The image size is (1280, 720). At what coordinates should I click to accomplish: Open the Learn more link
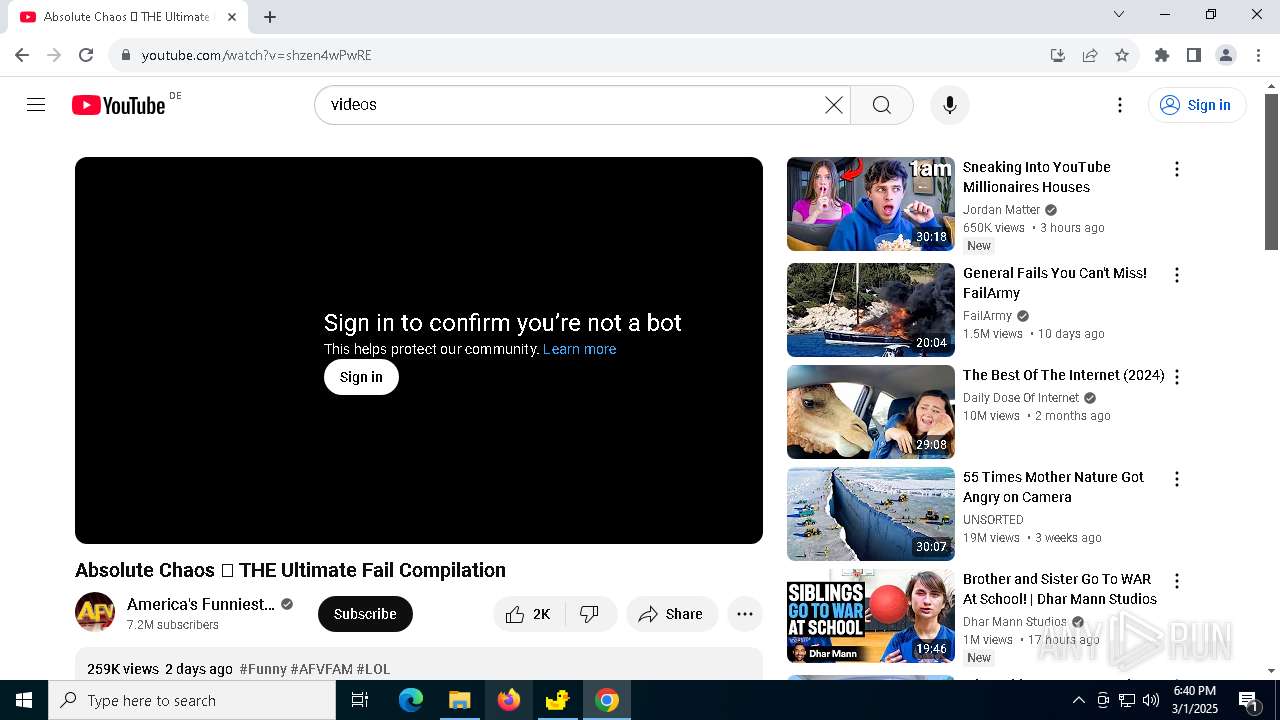click(579, 349)
